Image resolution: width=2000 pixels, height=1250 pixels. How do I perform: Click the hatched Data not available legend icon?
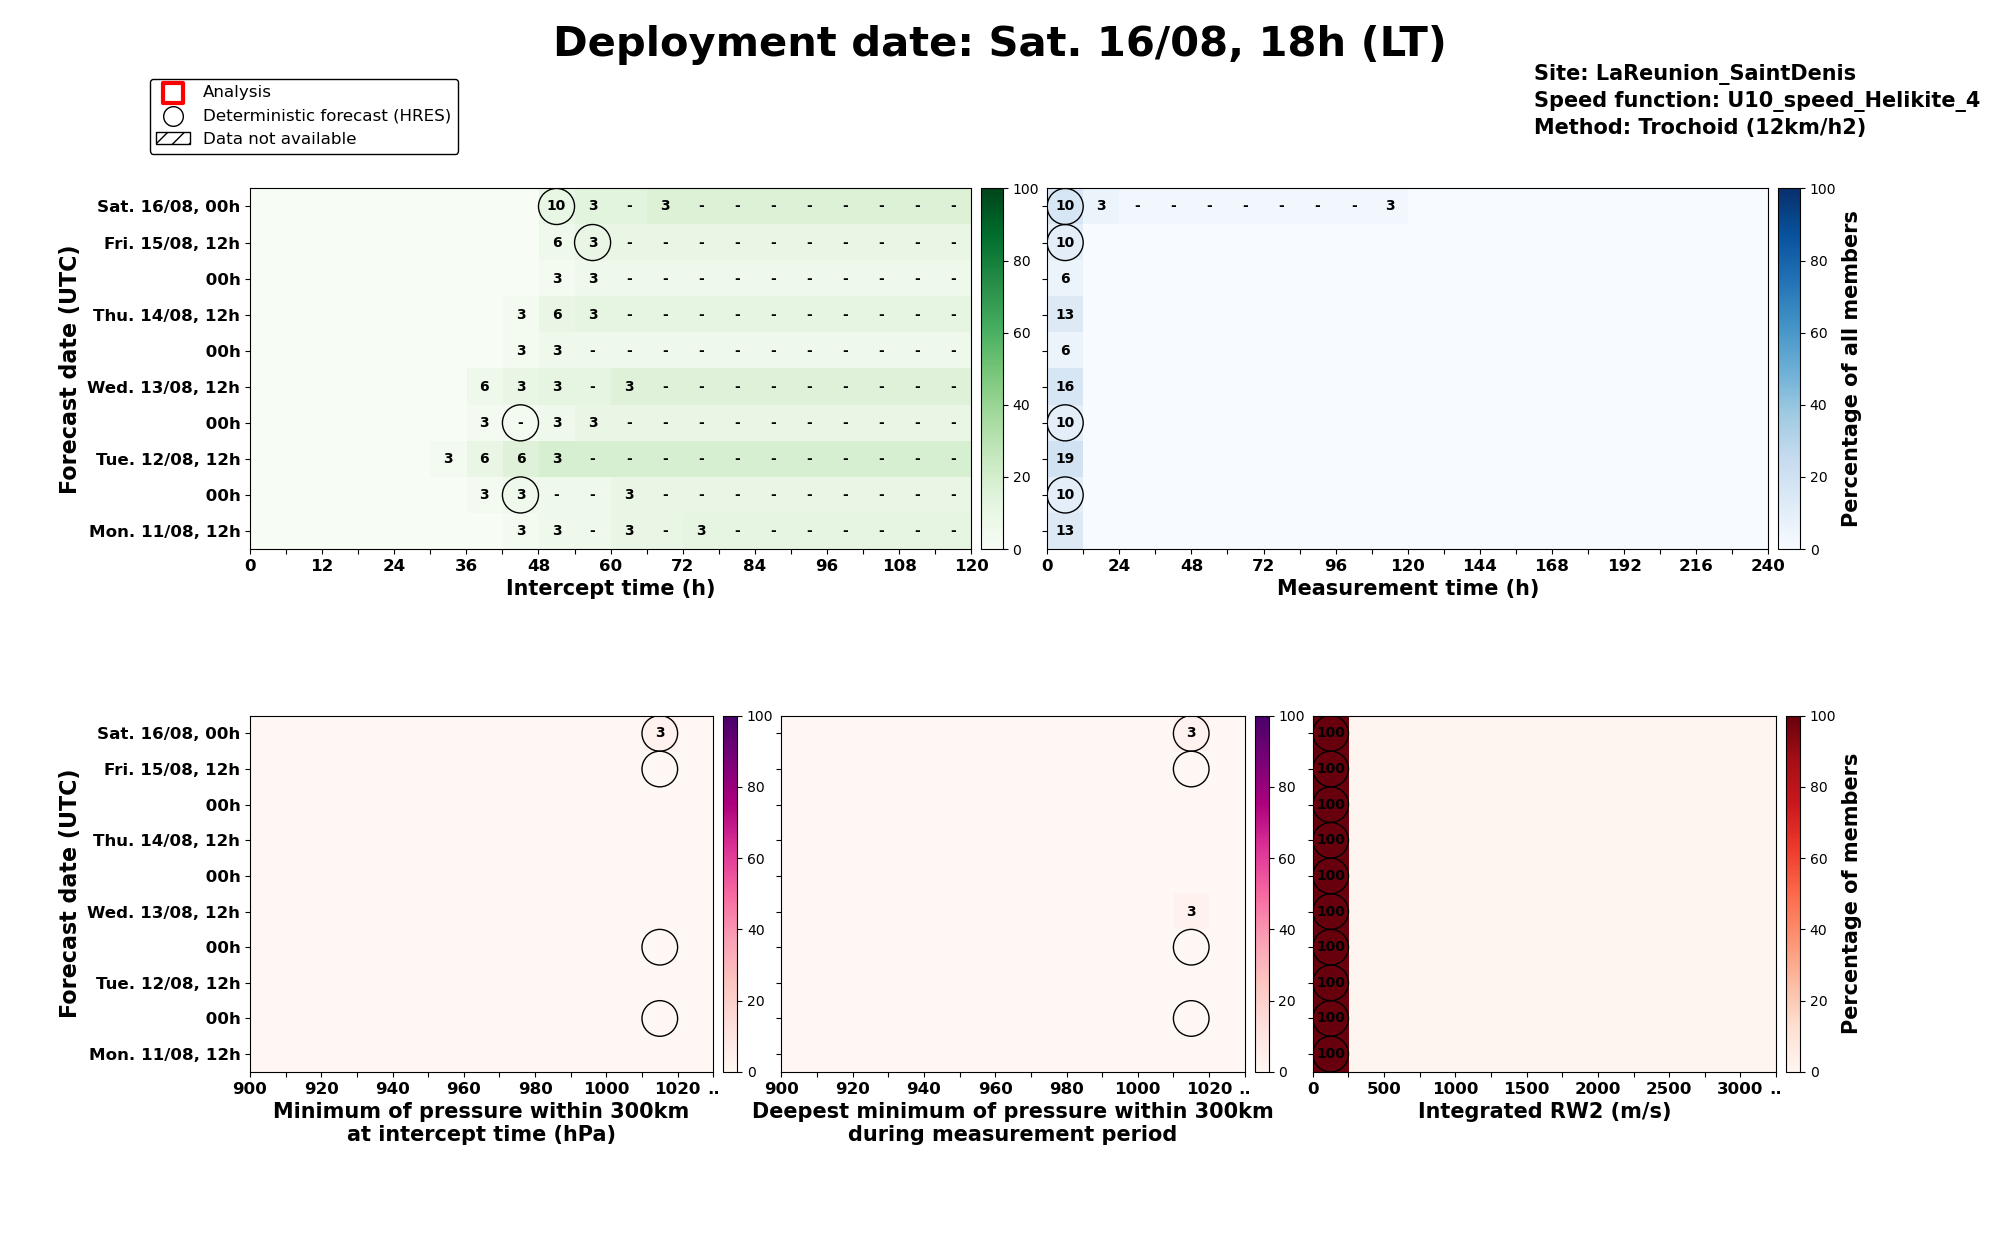173,139
